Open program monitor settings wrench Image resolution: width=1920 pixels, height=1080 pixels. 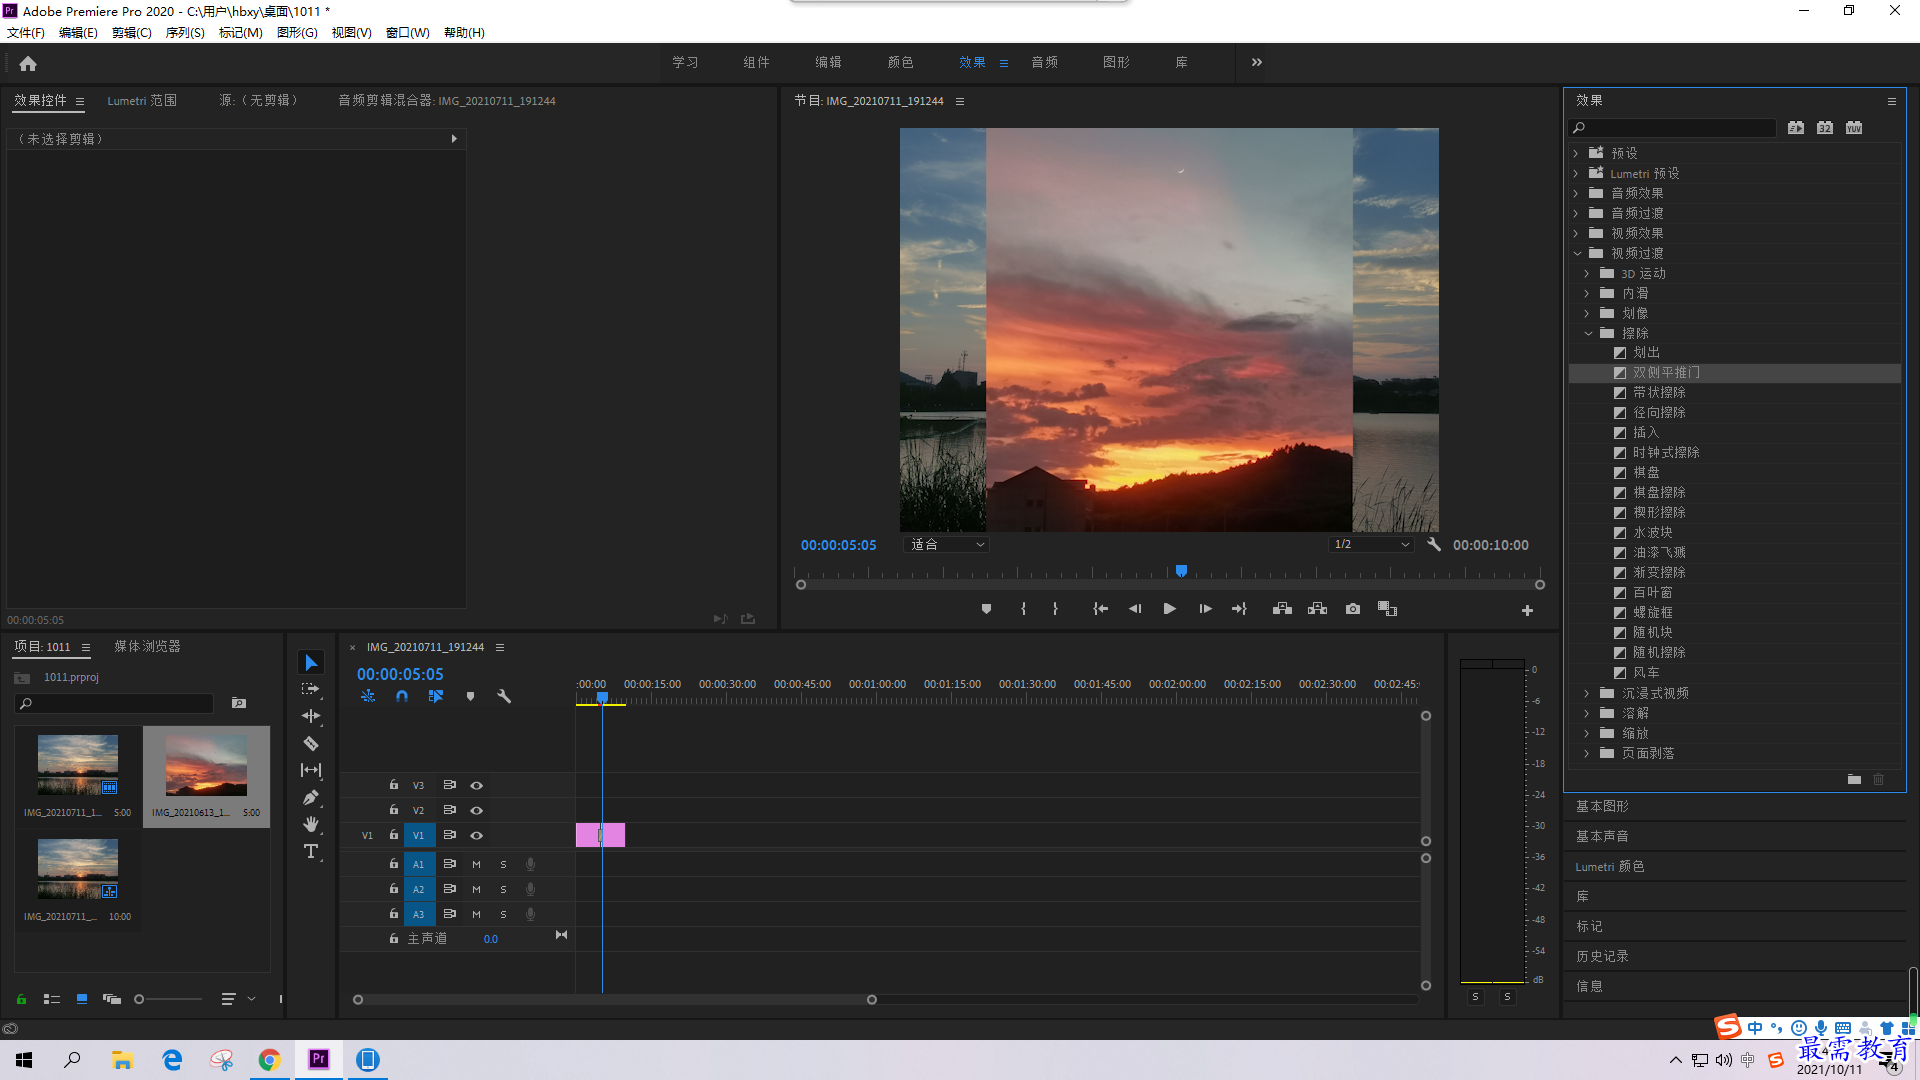pos(1434,544)
